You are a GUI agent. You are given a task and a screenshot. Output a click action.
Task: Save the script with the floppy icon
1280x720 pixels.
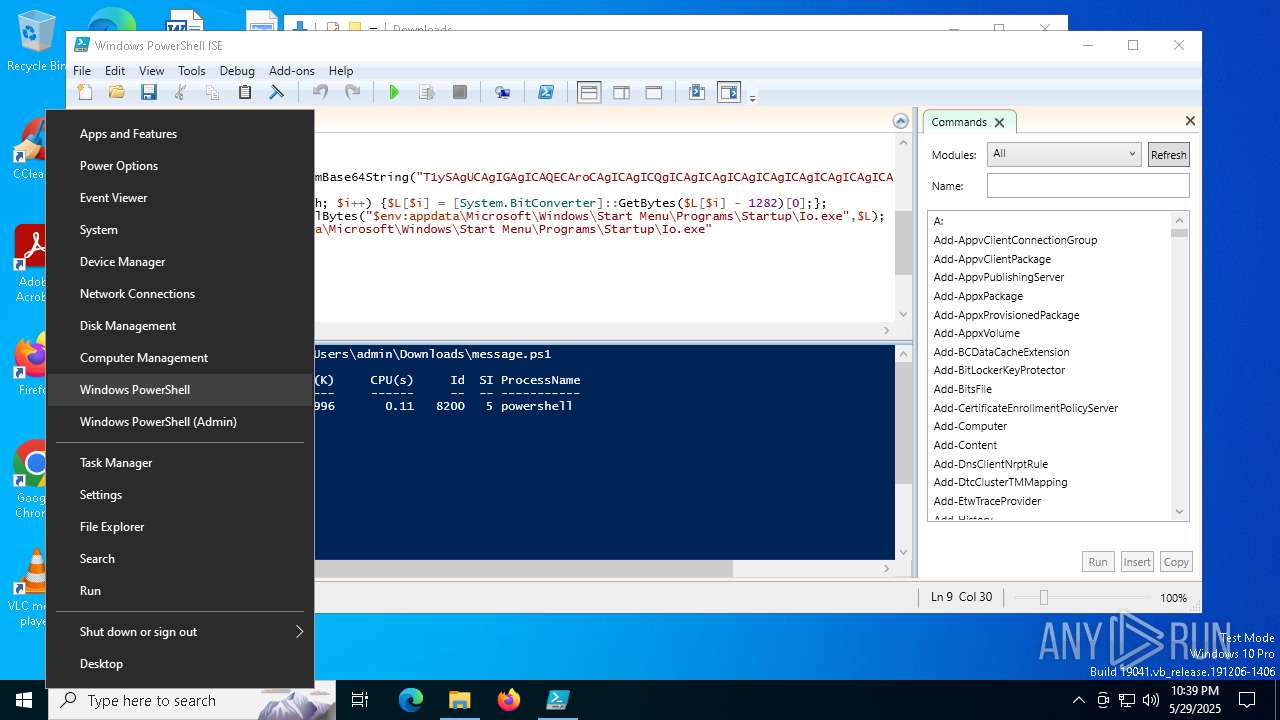point(149,93)
